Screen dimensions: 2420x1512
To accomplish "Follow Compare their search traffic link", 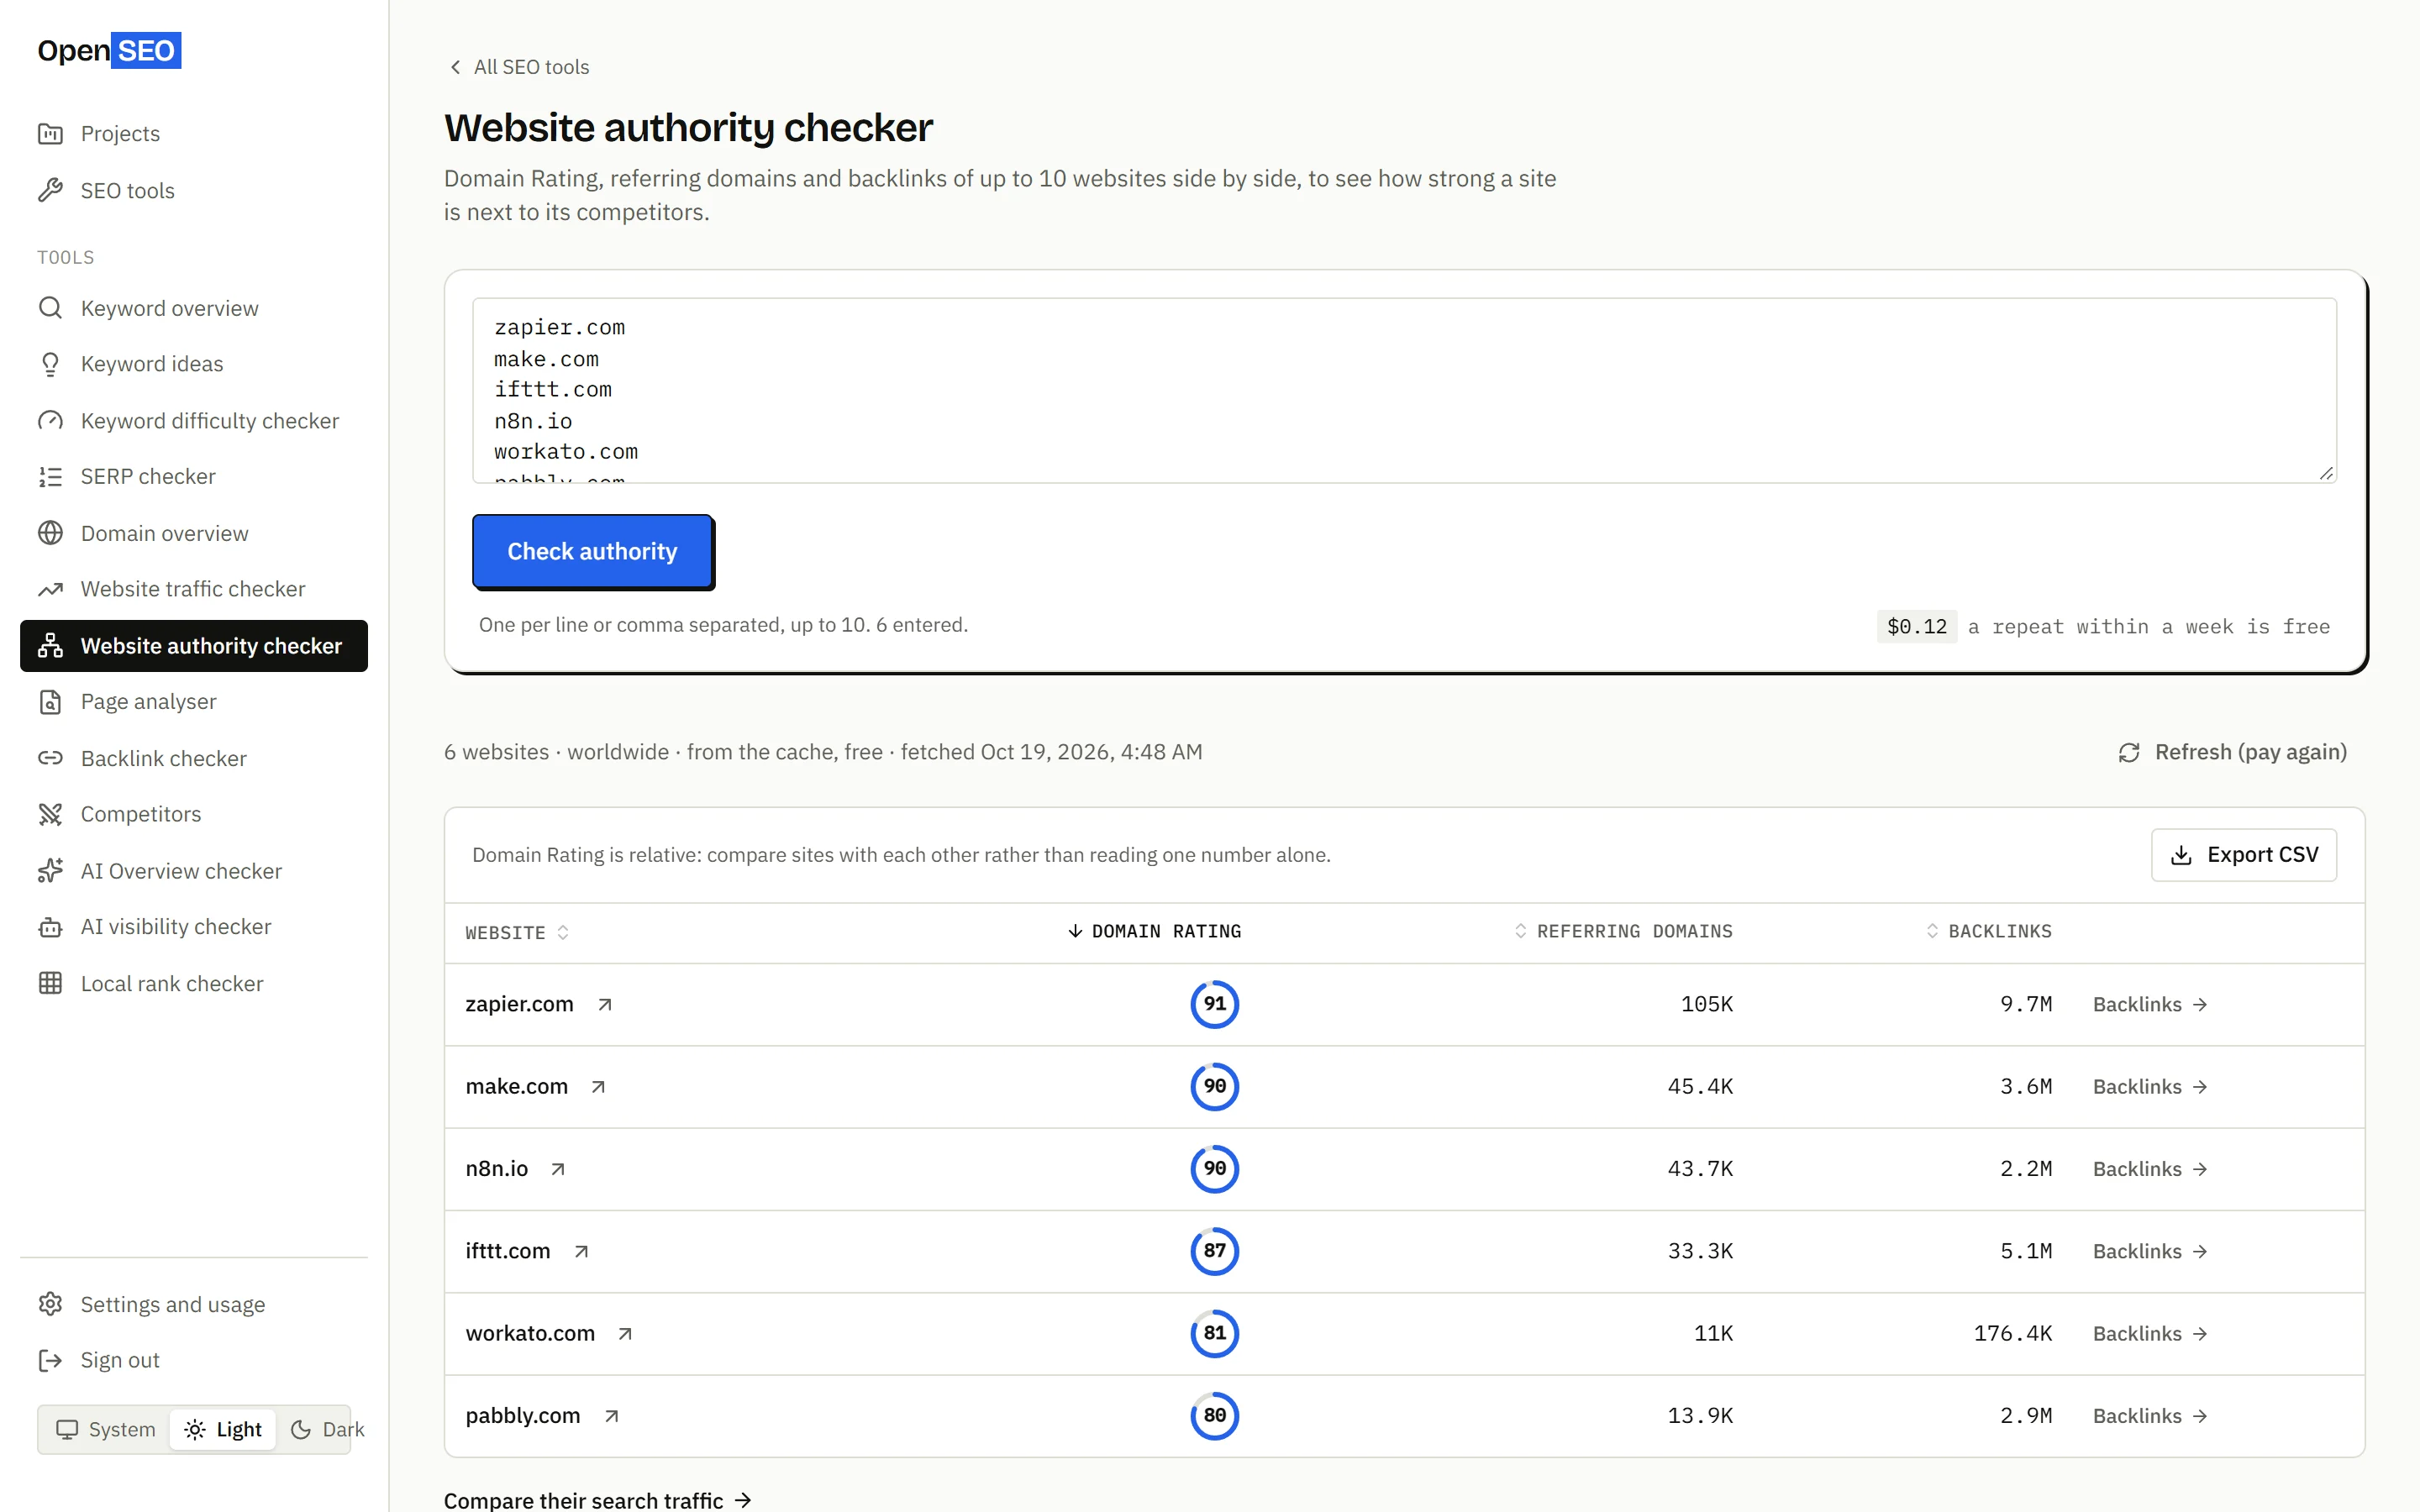I will [x=597, y=1500].
